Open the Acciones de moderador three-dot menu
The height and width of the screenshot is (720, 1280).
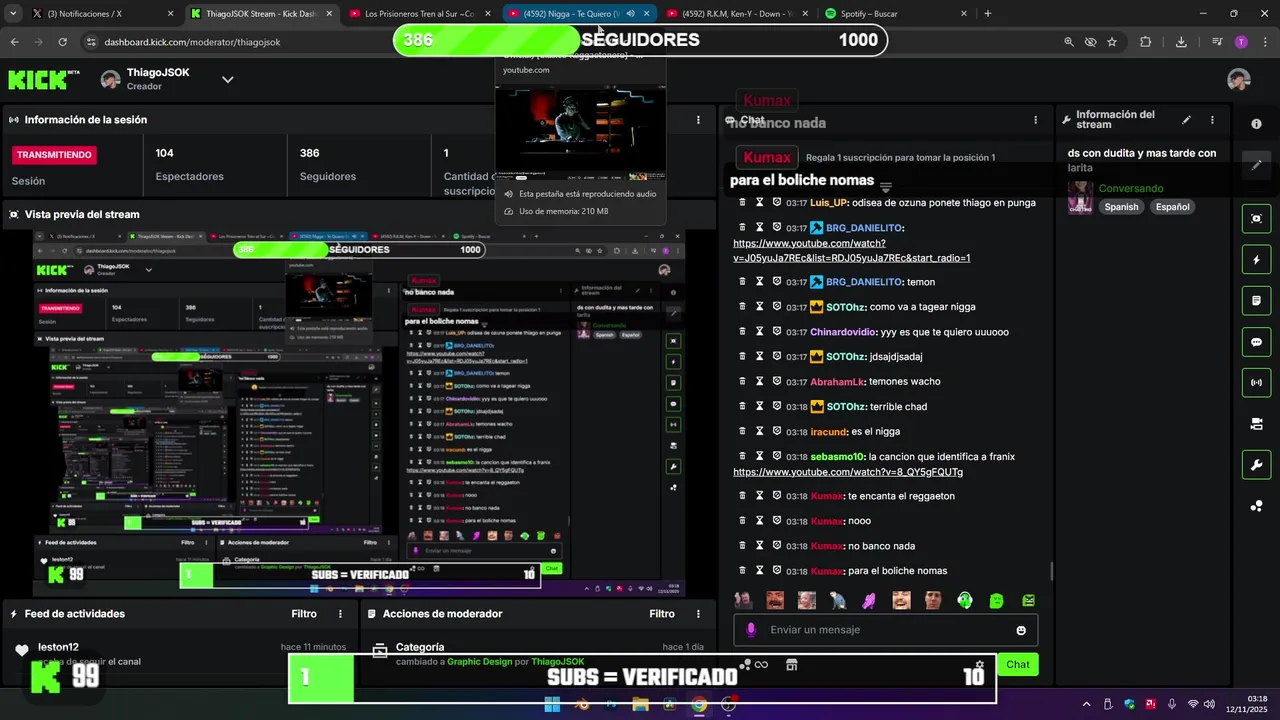(x=698, y=614)
